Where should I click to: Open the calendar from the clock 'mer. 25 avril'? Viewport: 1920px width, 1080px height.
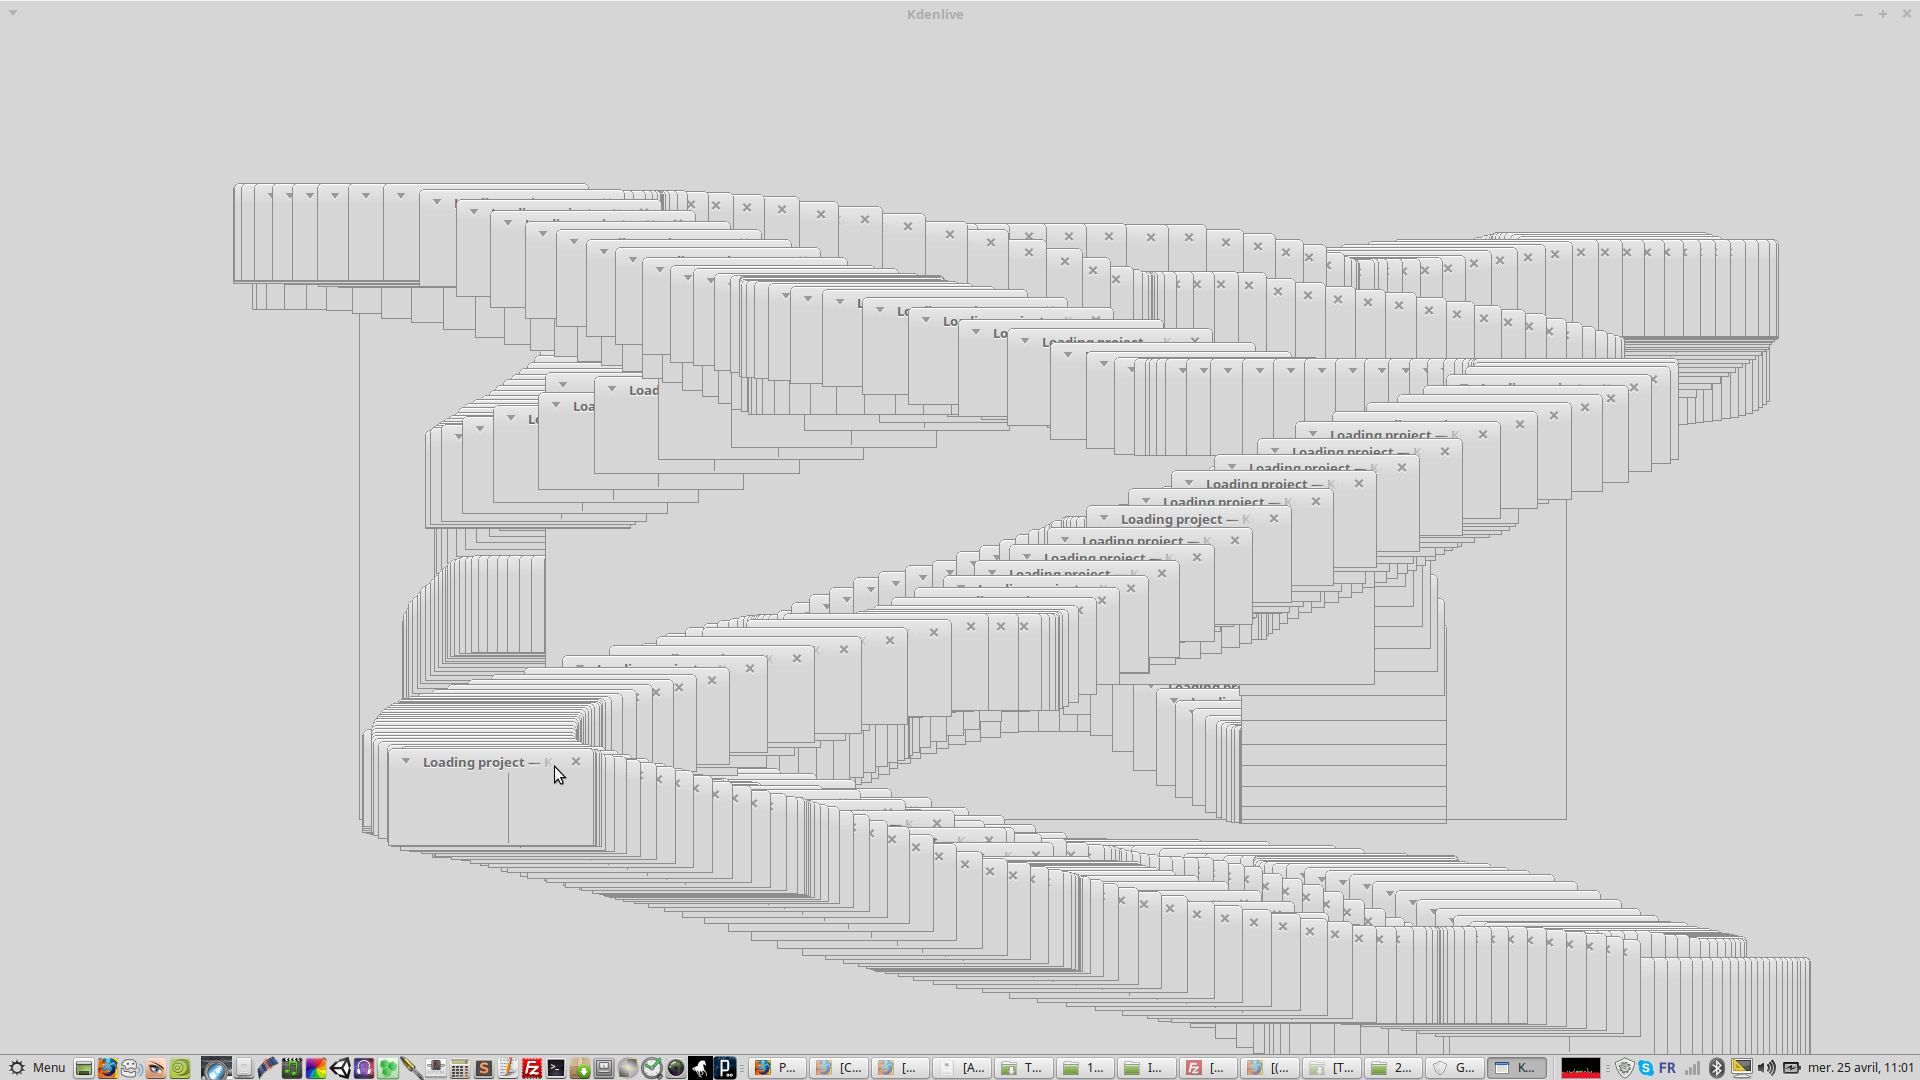point(1860,1068)
